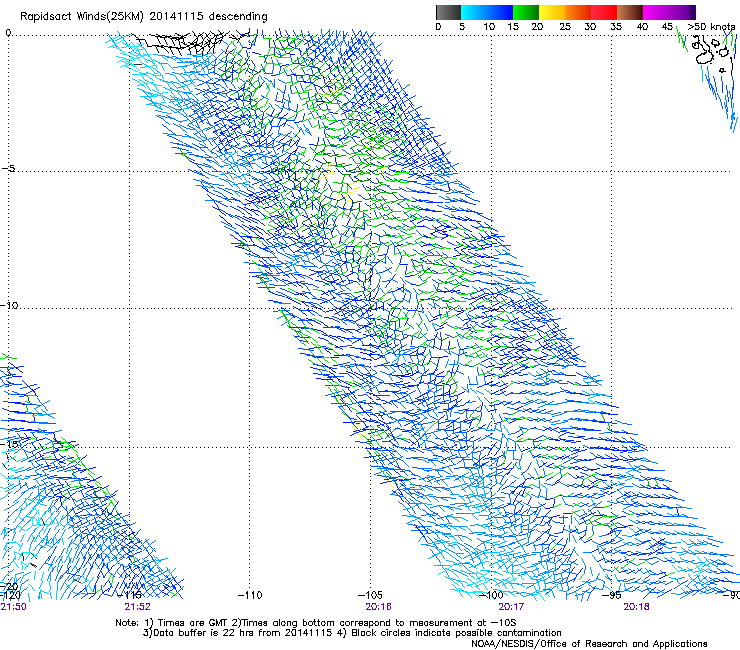Click the '-100' longitude axis label
This screenshot has width=740, height=650.
(x=491, y=595)
